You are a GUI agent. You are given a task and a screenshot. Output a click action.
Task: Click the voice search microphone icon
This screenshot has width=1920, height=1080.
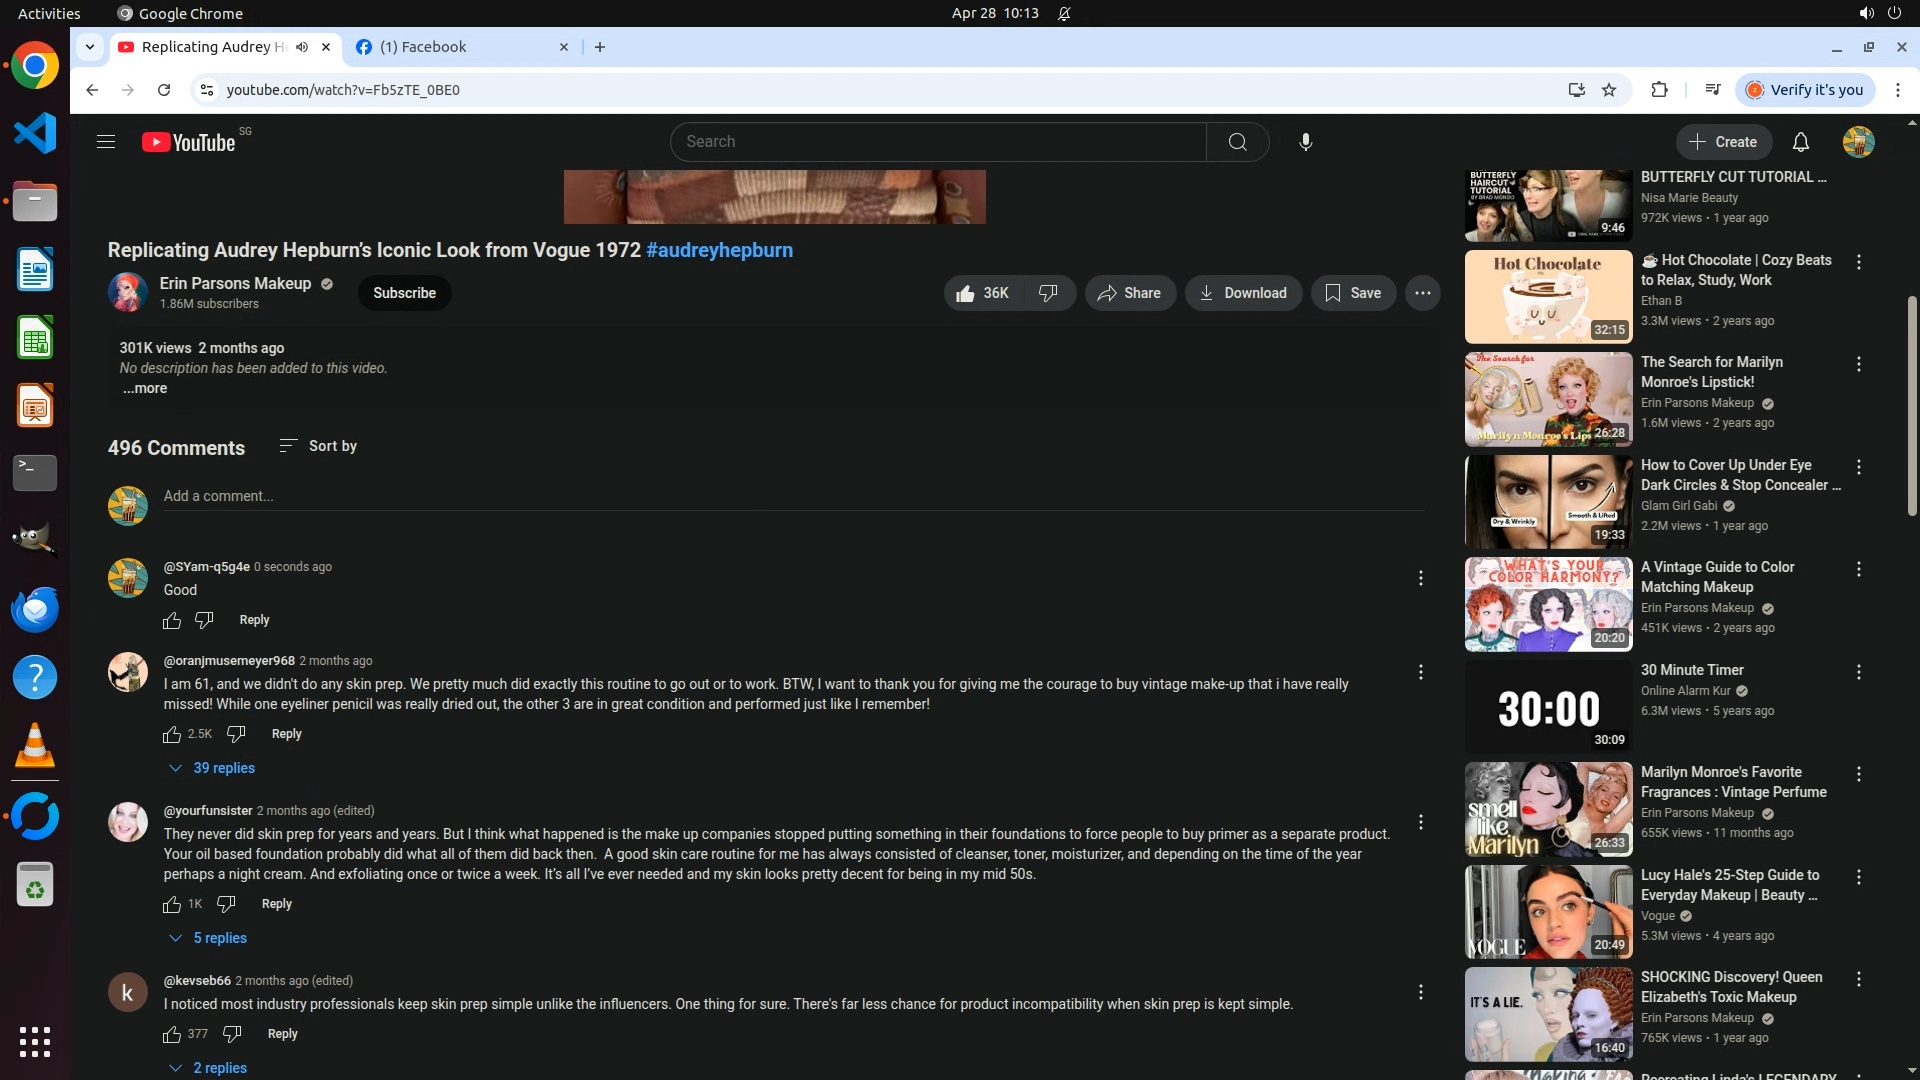coord(1305,142)
